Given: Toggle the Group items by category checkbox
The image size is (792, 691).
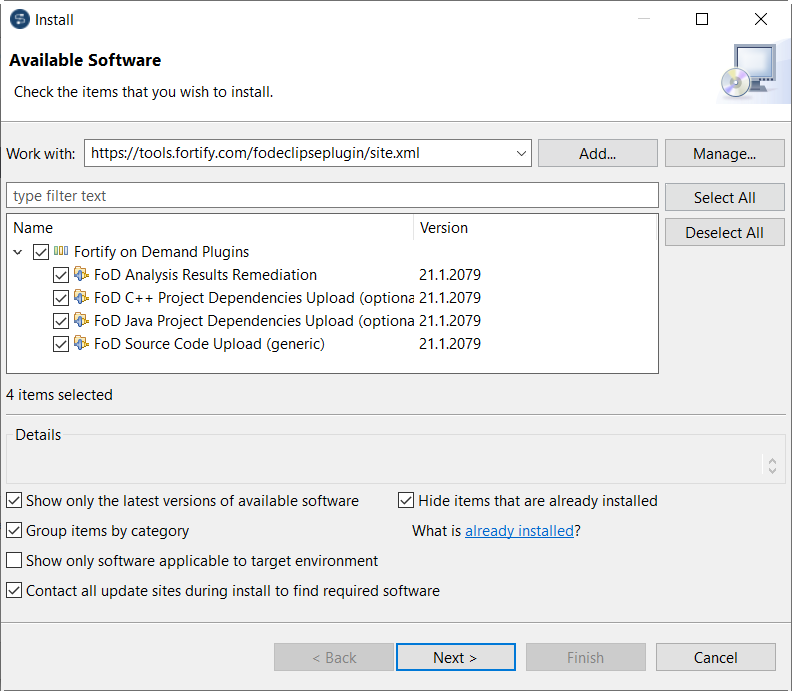Looking at the screenshot, I should (x=14, y=531).
